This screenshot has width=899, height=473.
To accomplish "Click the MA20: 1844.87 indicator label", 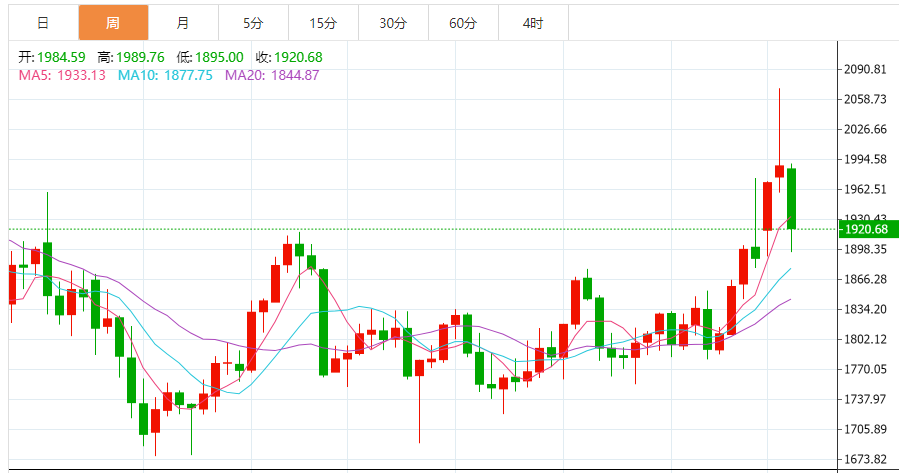I will point(272,75).
